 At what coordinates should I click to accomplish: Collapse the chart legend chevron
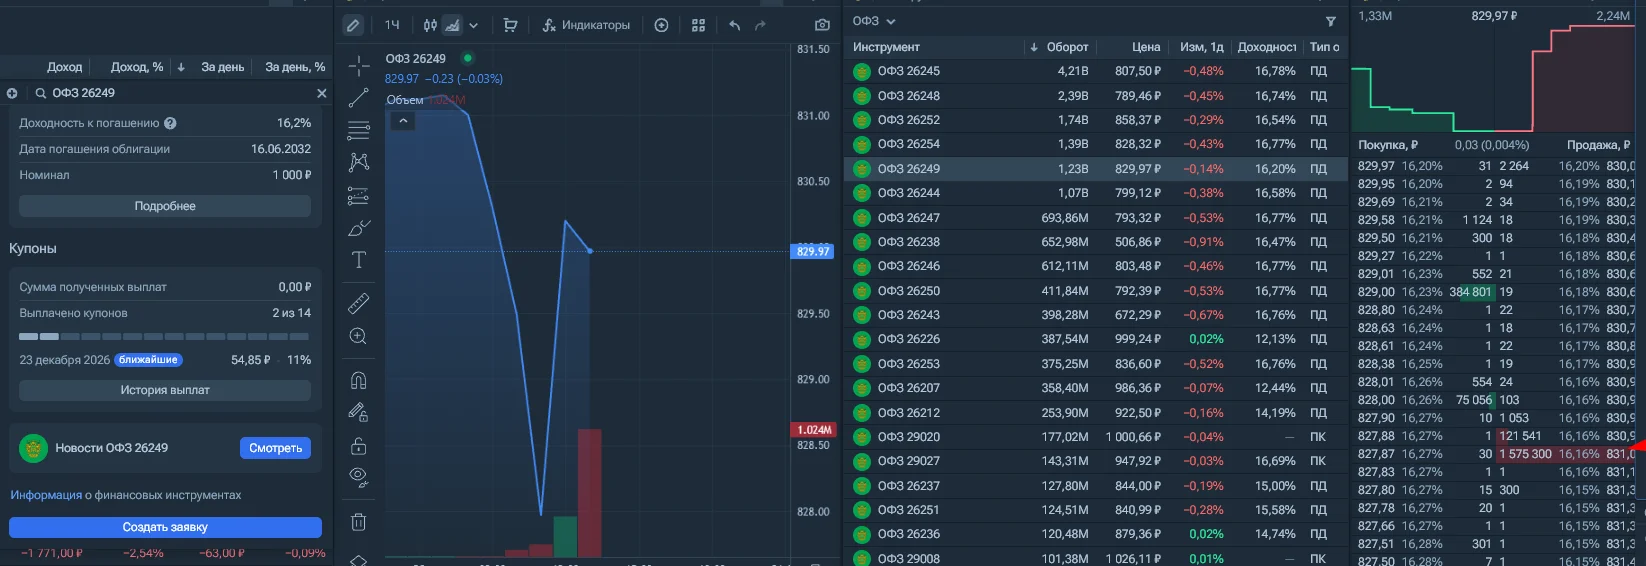click(x=403, y=121)
